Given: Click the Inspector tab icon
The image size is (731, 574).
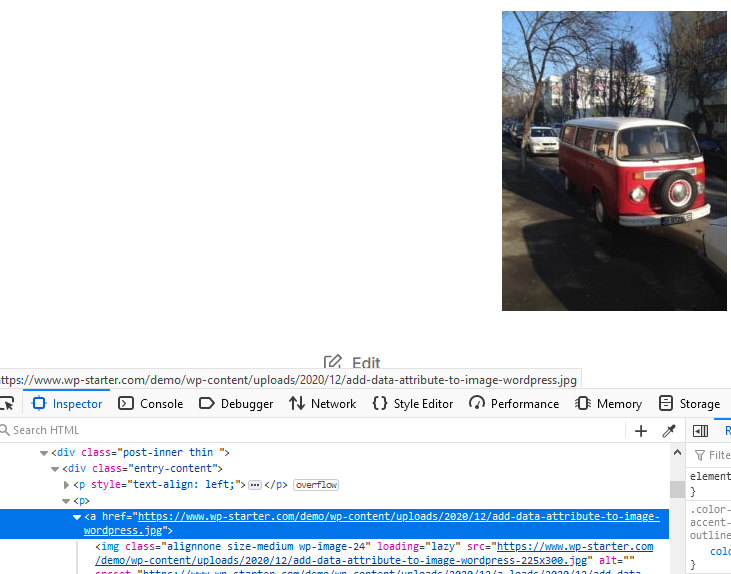Looking at the screenshot, I should coord(39,403).
